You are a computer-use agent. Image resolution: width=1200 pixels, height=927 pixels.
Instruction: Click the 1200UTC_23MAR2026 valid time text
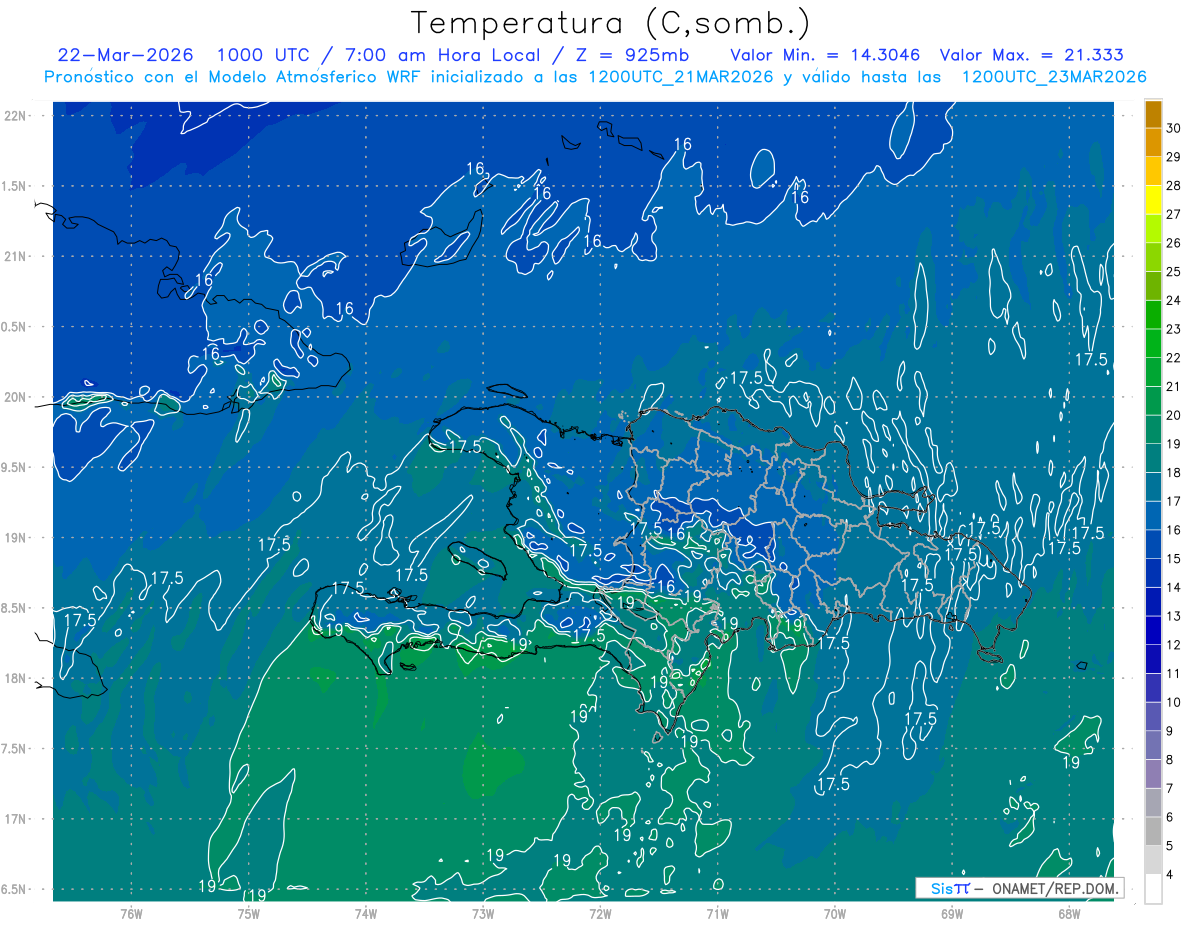[x=1053, y=77]
